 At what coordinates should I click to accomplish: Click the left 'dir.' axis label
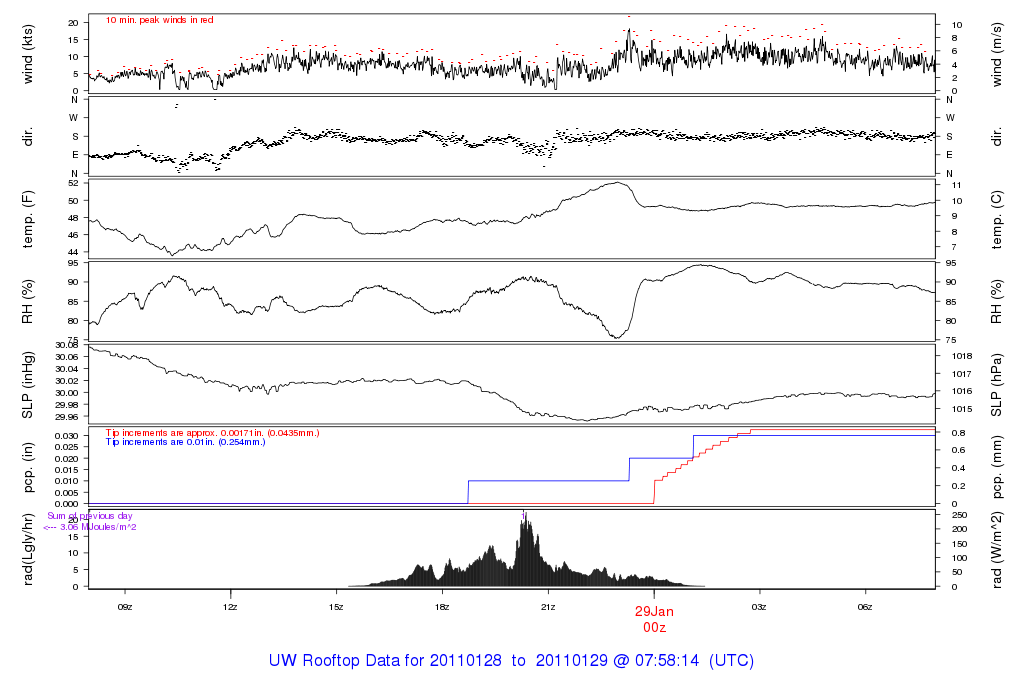(27, 137)
